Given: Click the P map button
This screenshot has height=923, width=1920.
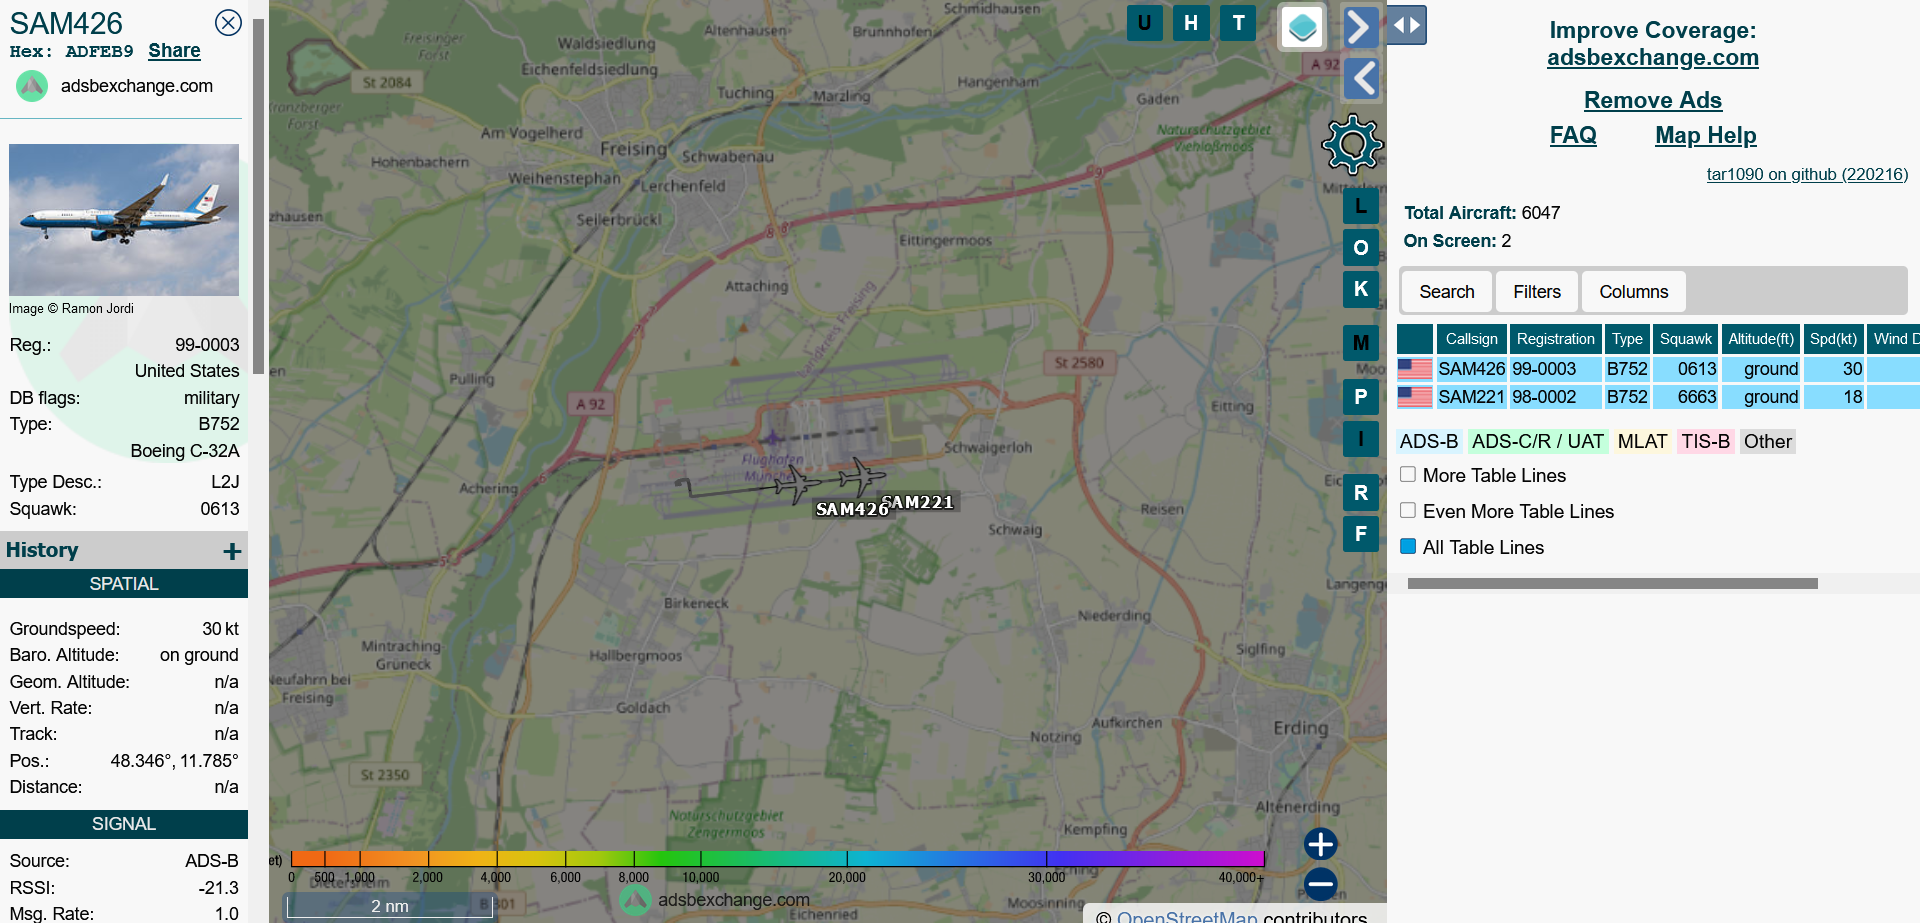Looking at the screenshot, I should (x=1361, y=396).
